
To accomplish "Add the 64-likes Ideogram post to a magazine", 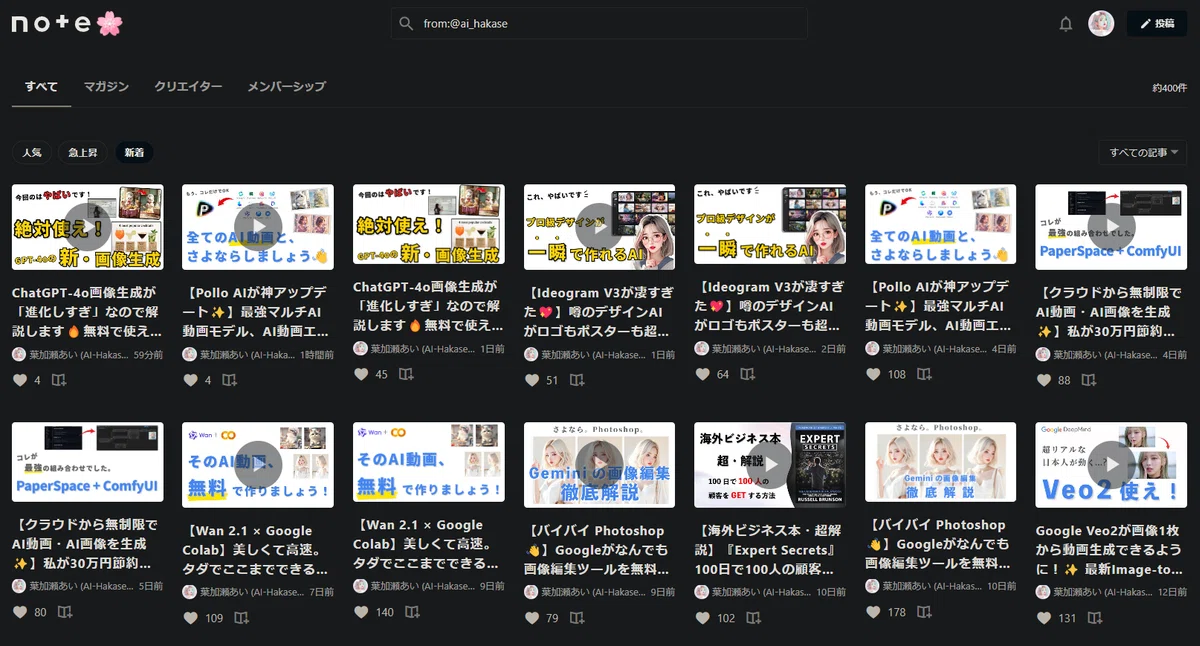I will click(750, 374).
